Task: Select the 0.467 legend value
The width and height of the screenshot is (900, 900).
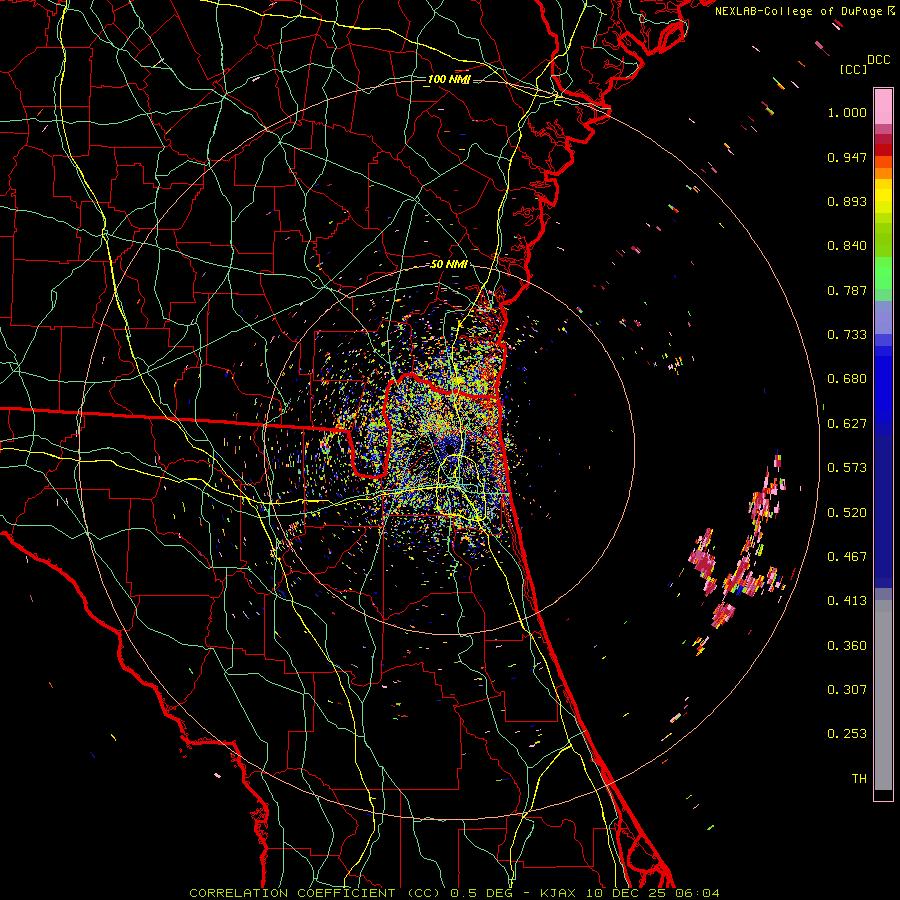Action: click(847, 557)
